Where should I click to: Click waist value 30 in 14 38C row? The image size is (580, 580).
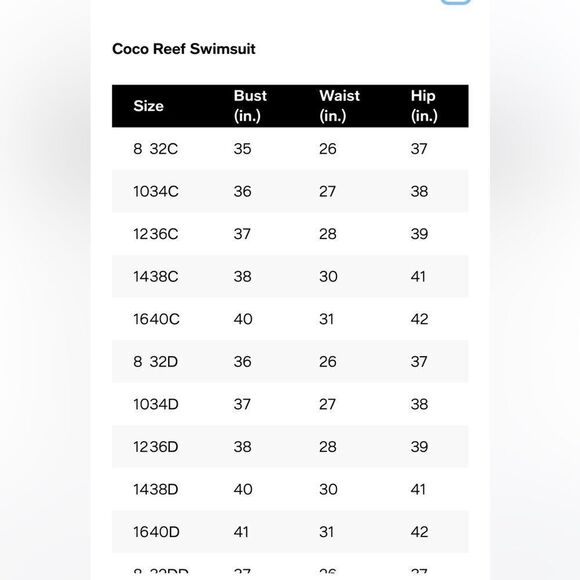328,276
